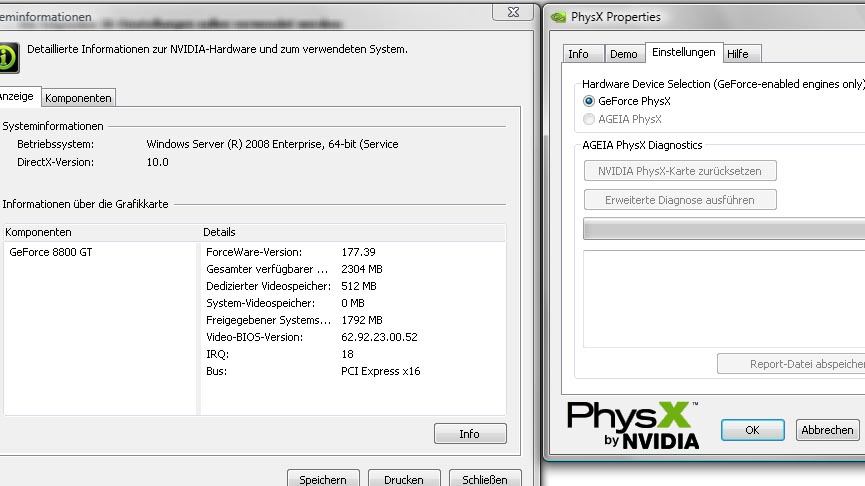The width and height of the screenshot is (865, 486).
Task: Click the Video-BIOS-Version label
Action: pyautogui.click(x=254, y=337)
